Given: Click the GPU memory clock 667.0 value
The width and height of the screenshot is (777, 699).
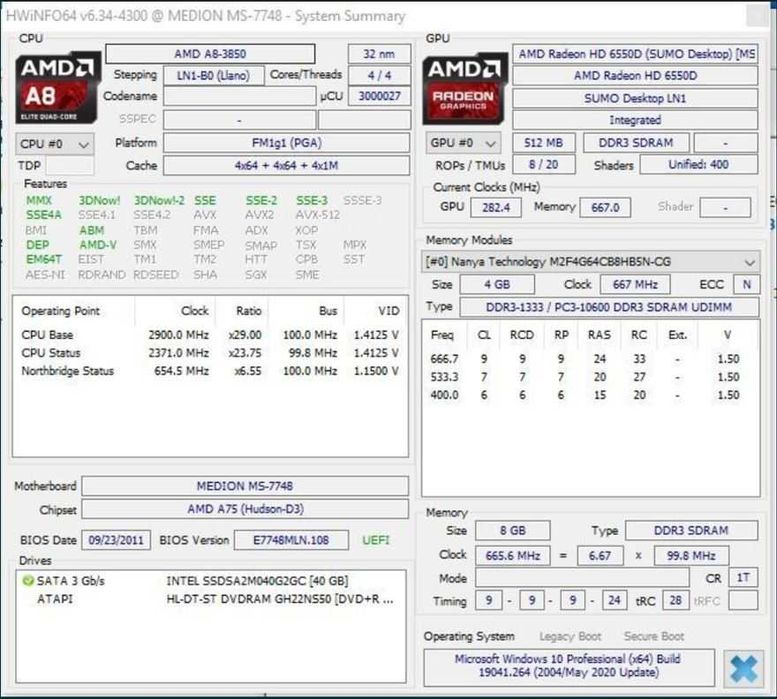Looking at the screenshot, I should 605,207.
